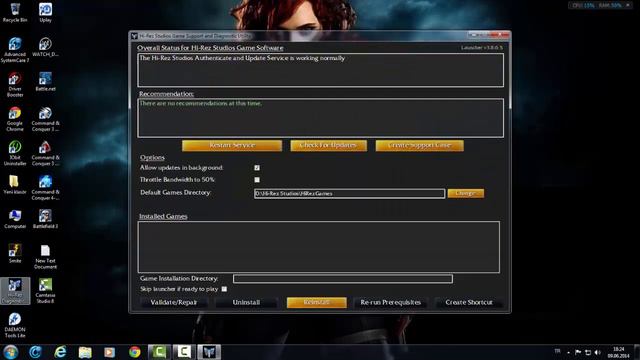Click the Launcher version label
This screenshot has width=640, height=360.
[482, 48]
